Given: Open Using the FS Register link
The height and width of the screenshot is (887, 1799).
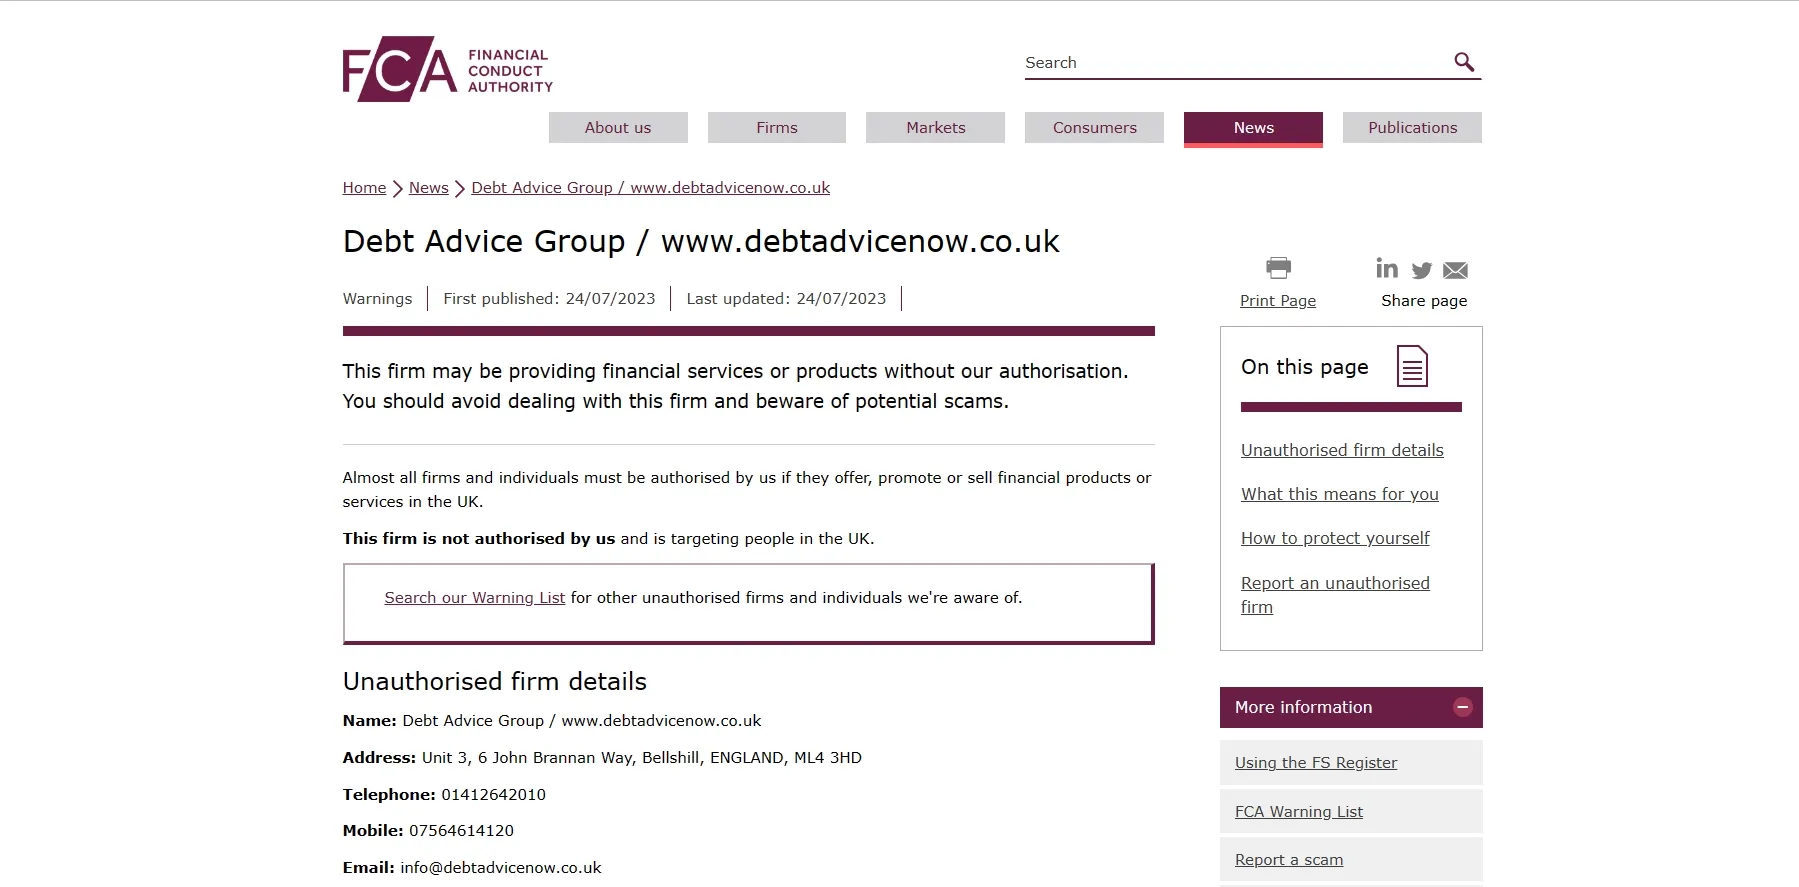Looking at the screenshot, I should 1316,763.
